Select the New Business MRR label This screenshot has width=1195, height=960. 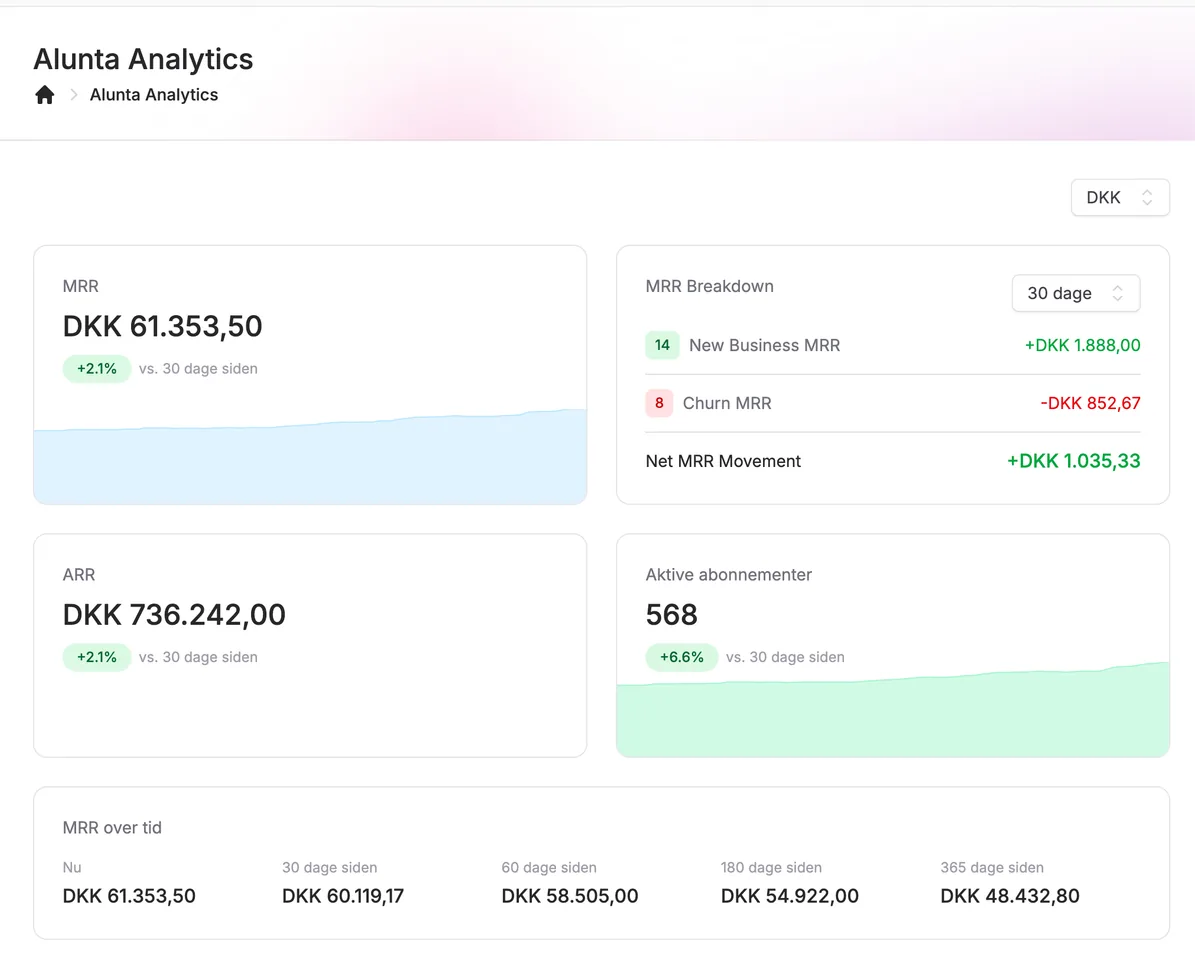[764, 345]
